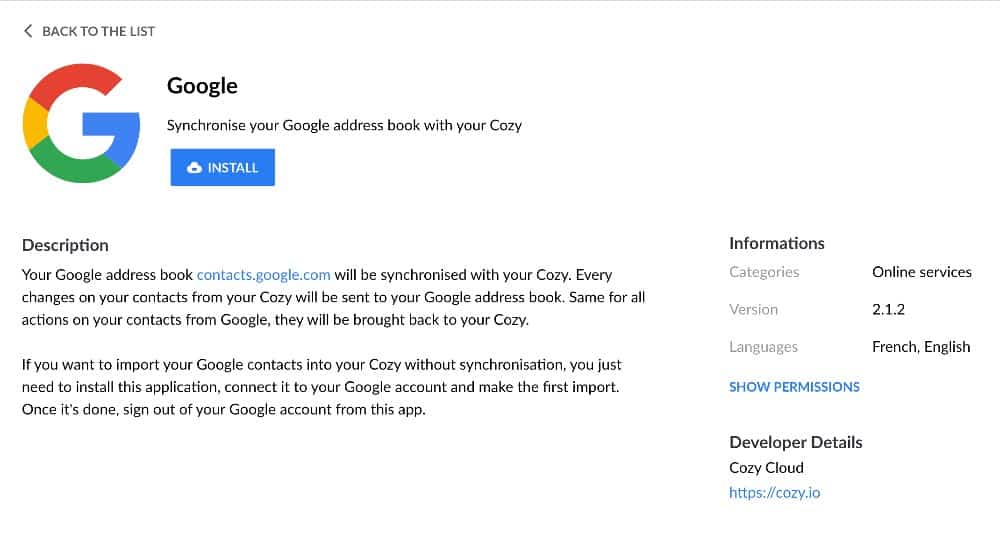The height and width of the screenshot is (556, 1000).
Task: Click the Developer Details heading
Action: [795, 443]
